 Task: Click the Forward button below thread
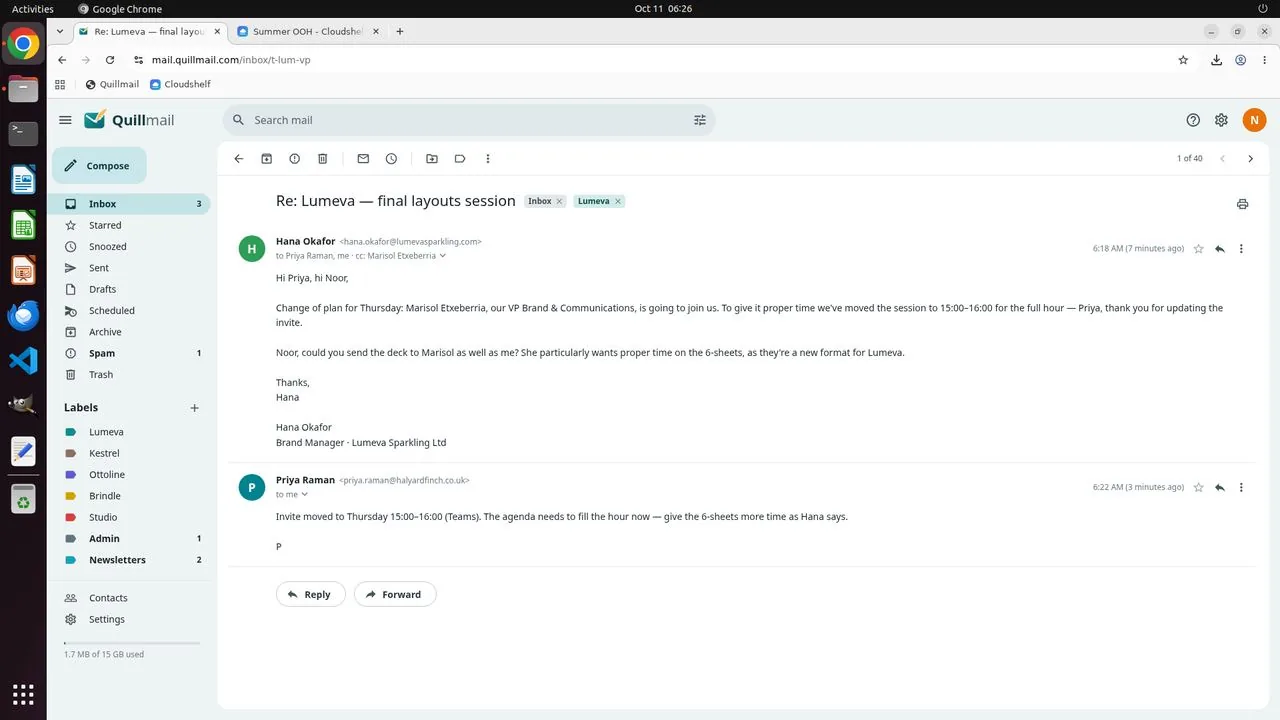395,594
